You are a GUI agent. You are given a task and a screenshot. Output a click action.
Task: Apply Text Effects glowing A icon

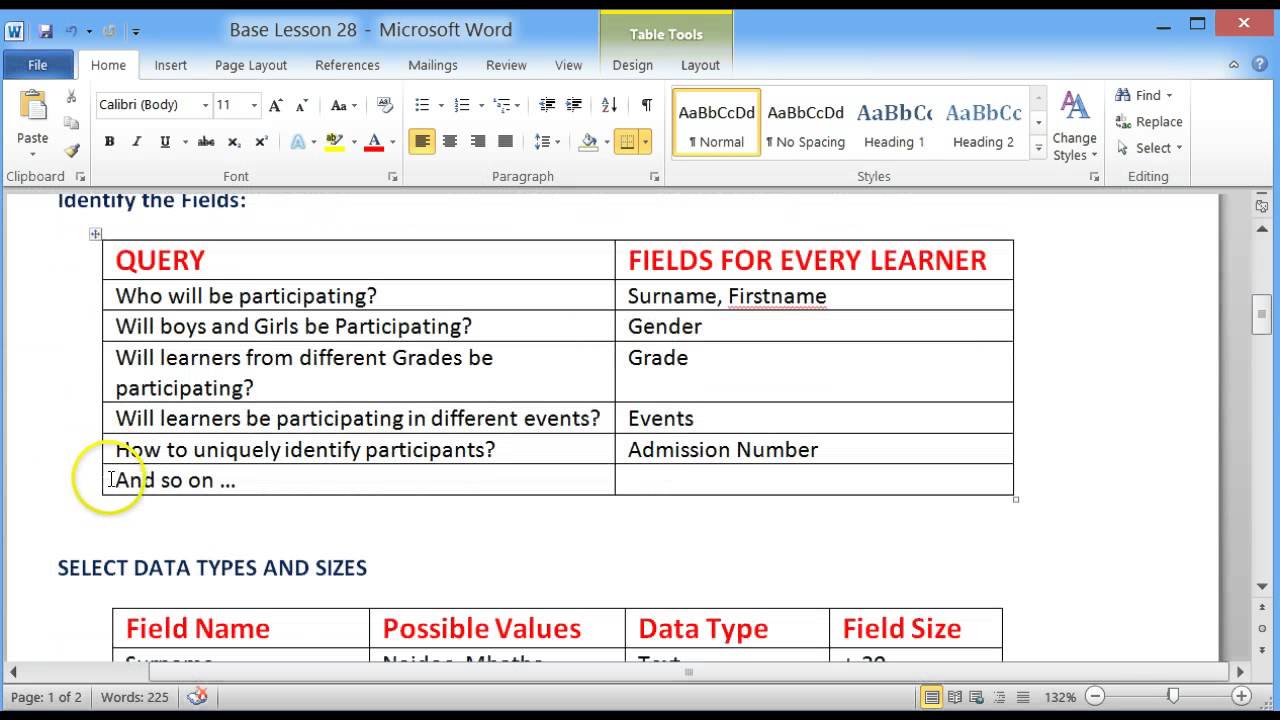click(298, 142)
